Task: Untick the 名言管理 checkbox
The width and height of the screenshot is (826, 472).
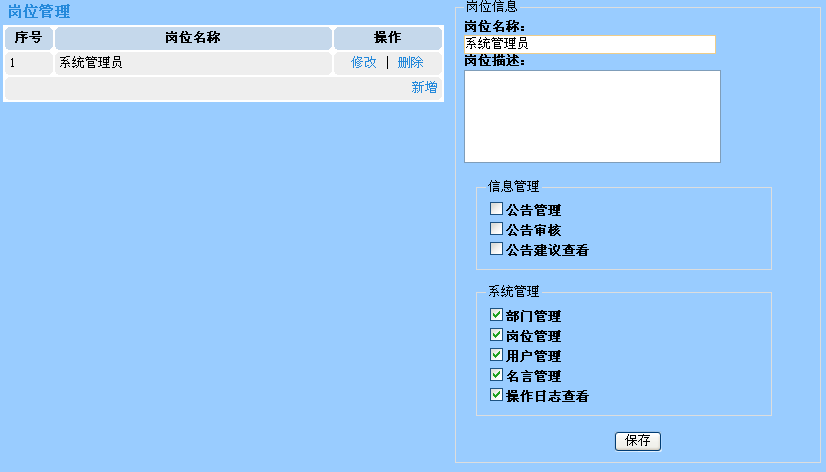Action: coord(496,375)
